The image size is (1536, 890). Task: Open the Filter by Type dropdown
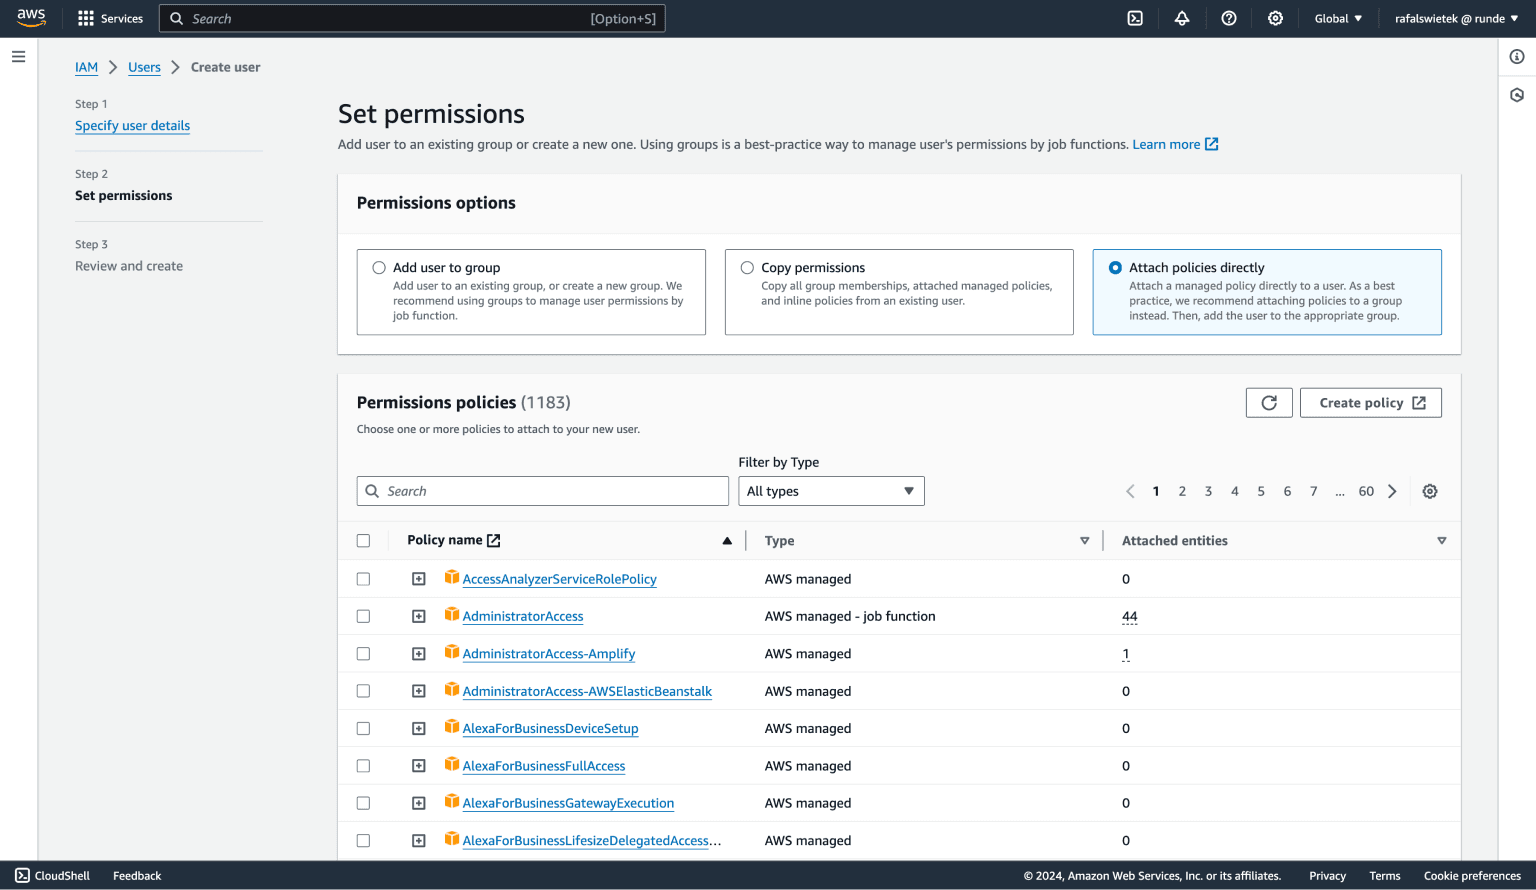831,491
